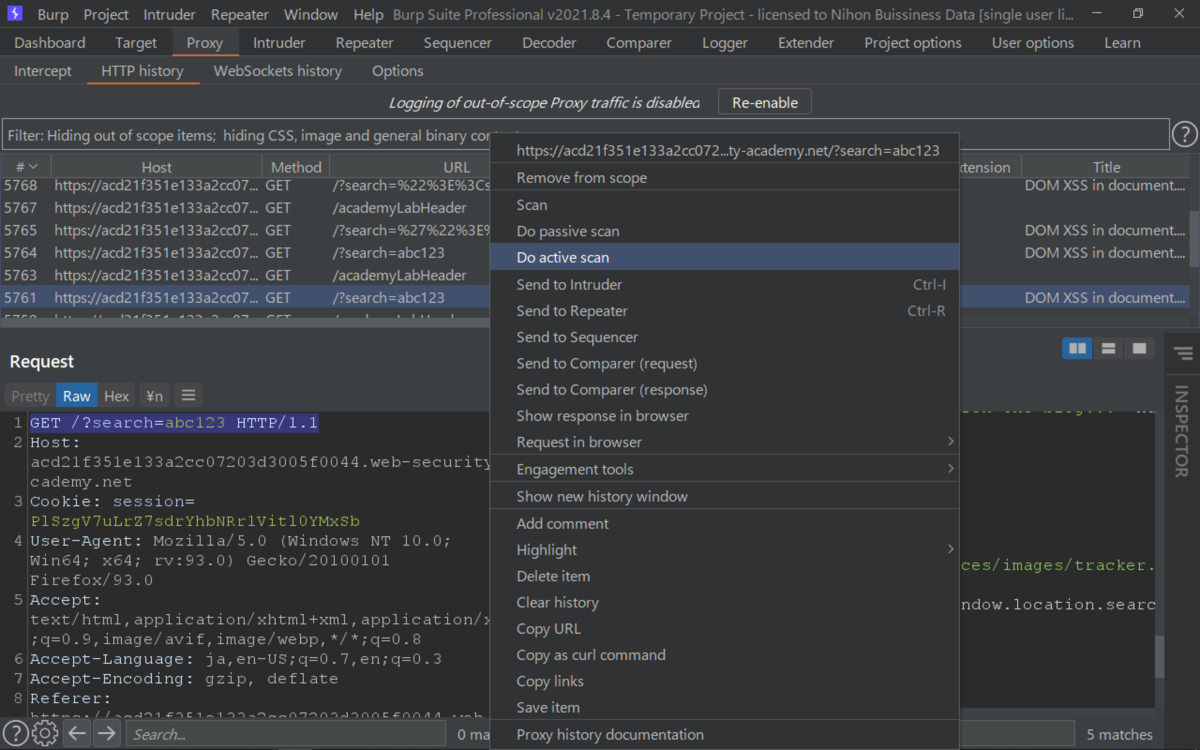
Task: Switch to WebSockets history sub-tab
Action: (278, 71)
